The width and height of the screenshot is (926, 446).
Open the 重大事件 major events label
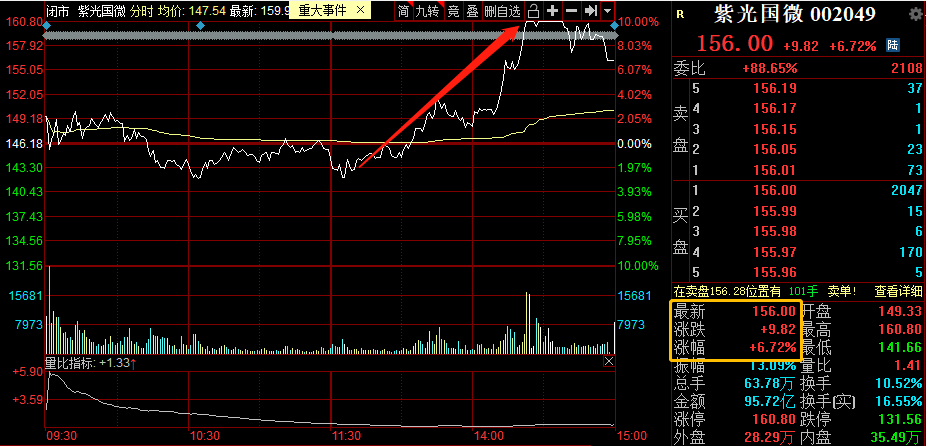coord(323,10)
